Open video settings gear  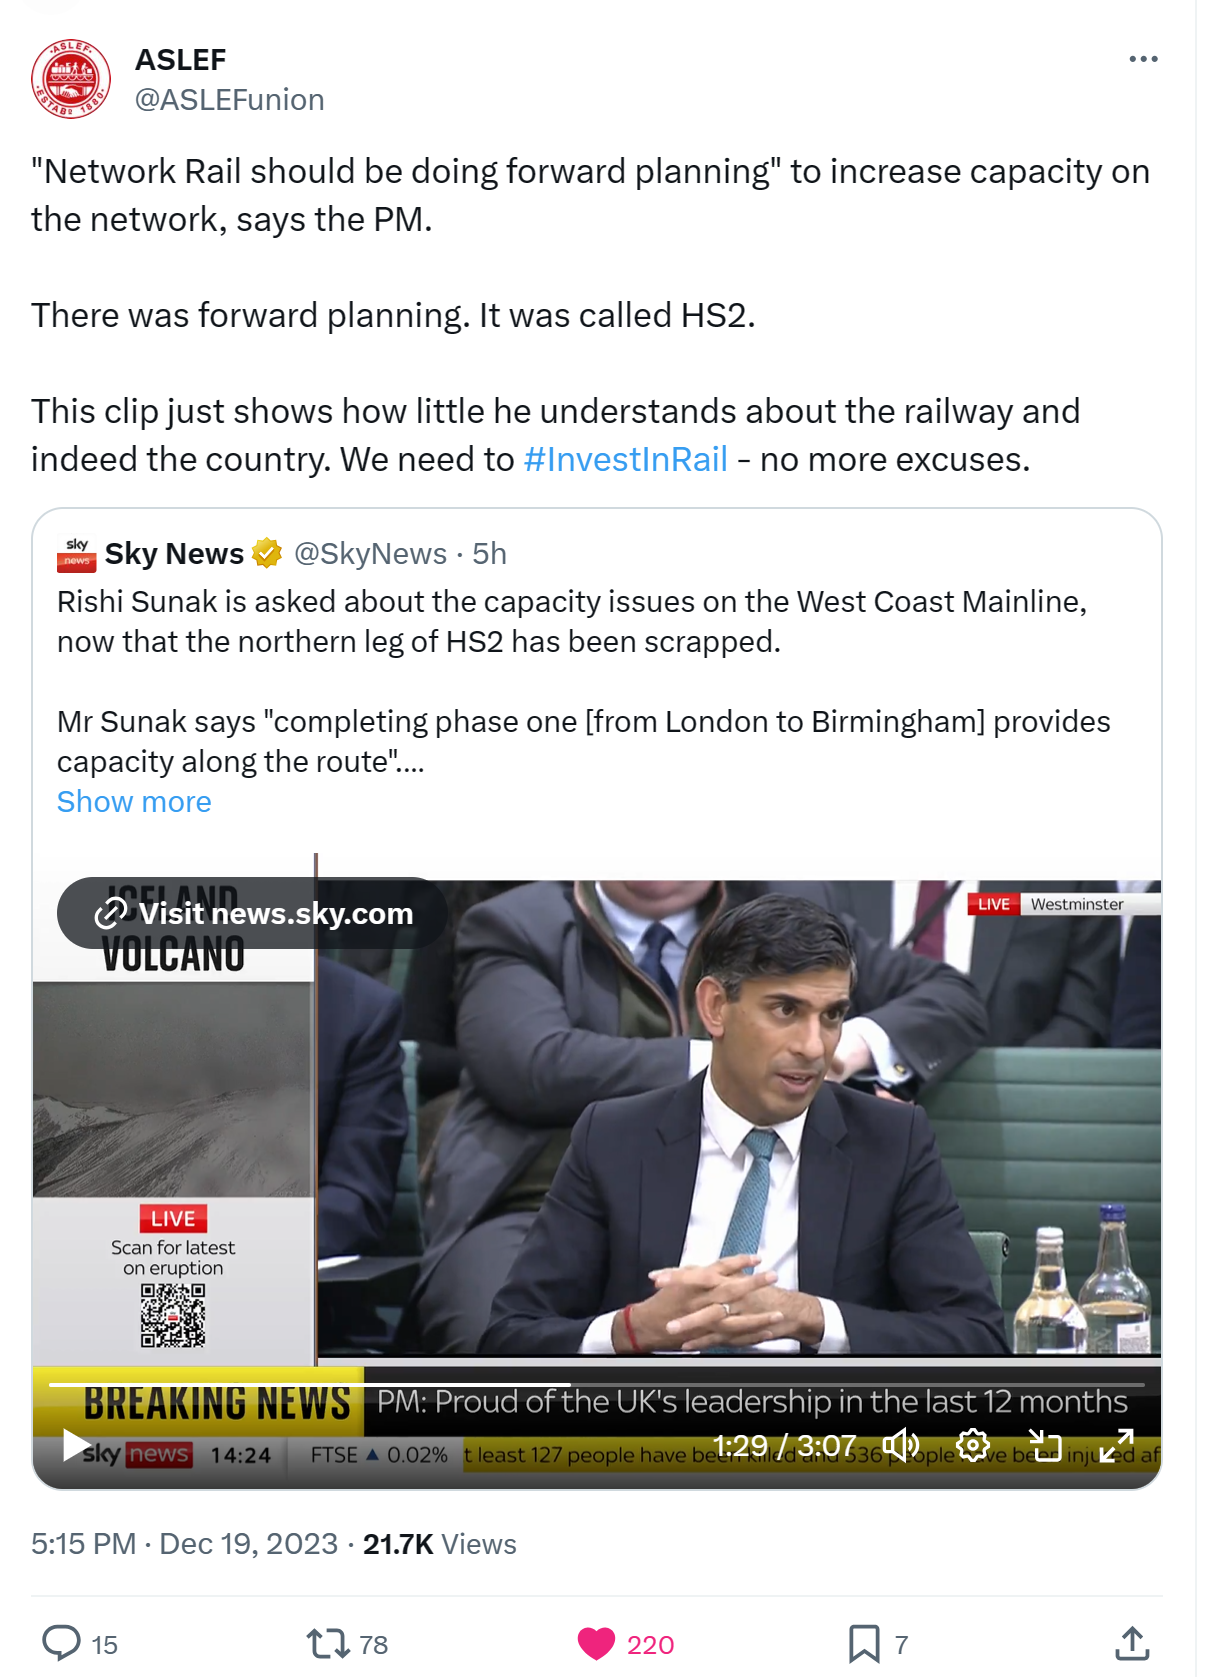(973, 1445)
